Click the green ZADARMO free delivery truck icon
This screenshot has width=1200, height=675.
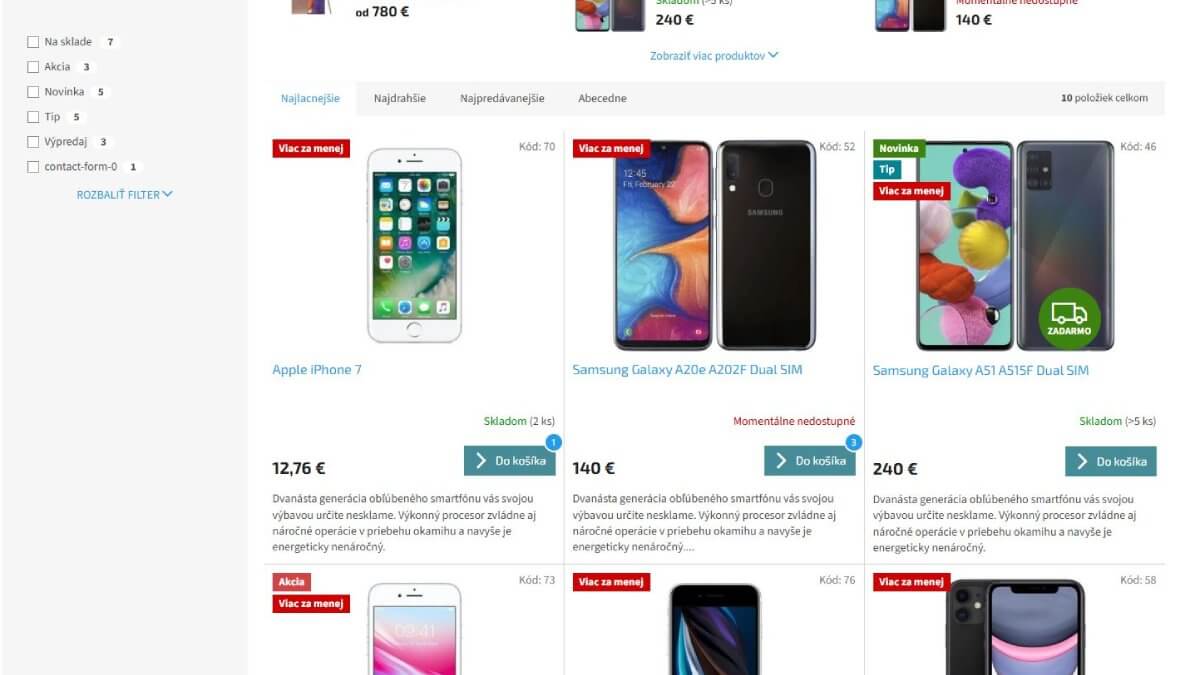(x=1069, y=319)
